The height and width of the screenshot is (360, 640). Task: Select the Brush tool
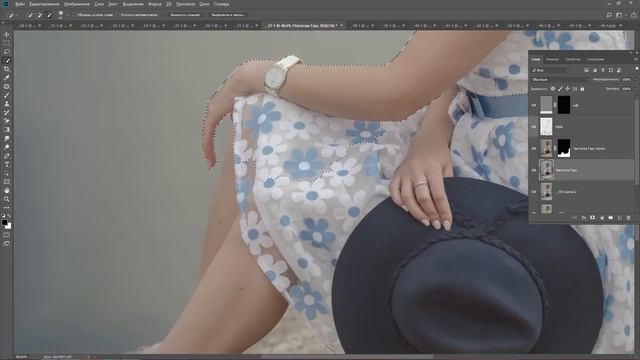pos(7,95)
